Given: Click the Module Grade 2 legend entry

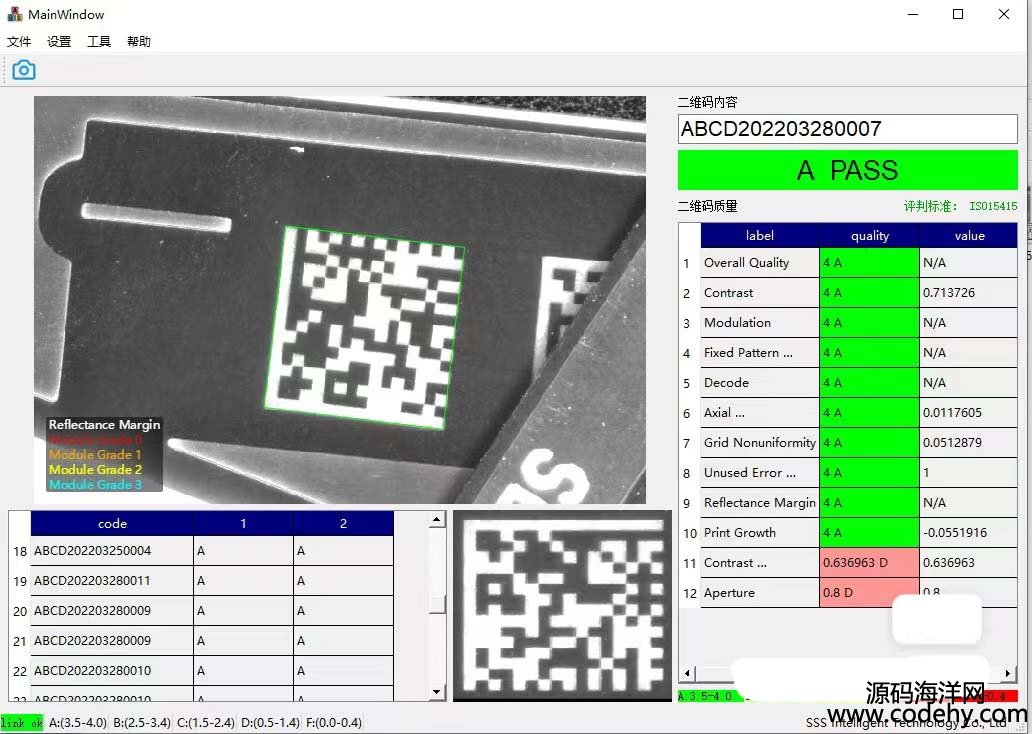Looking at the screenshot, I should (95, 469).
